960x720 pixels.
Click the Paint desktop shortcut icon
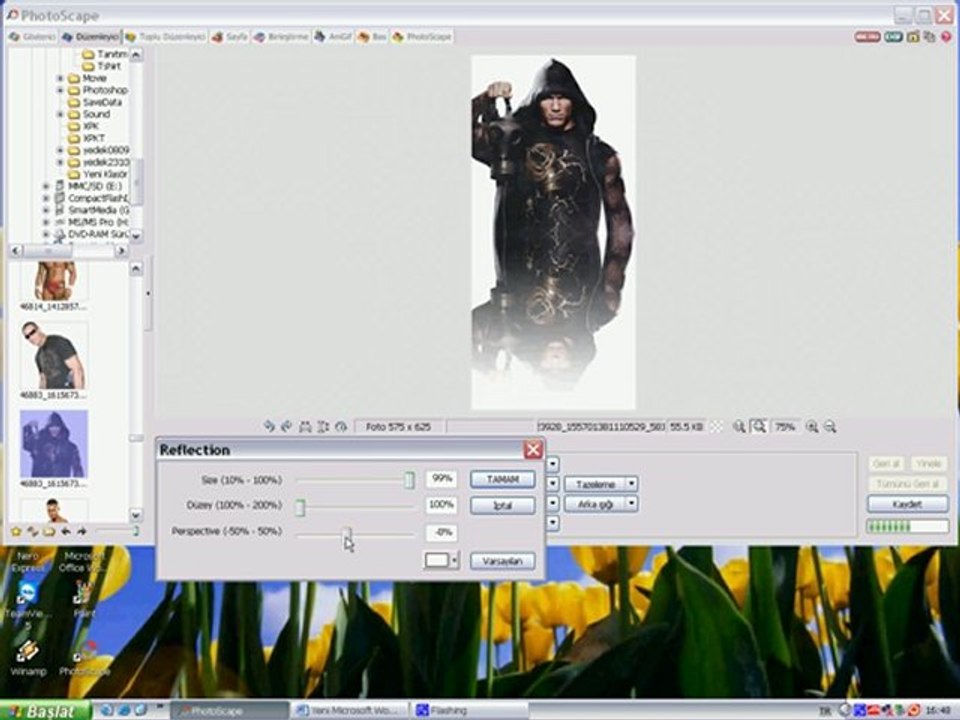click(84, 596)
